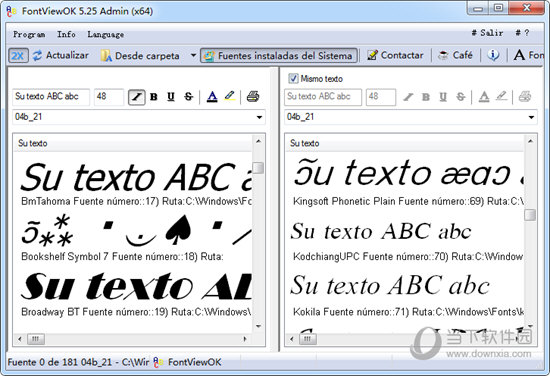Expand the right 04b_21 font dropdown
The width and height of the screenshot is (550, 376).
[x=531, y=117]
